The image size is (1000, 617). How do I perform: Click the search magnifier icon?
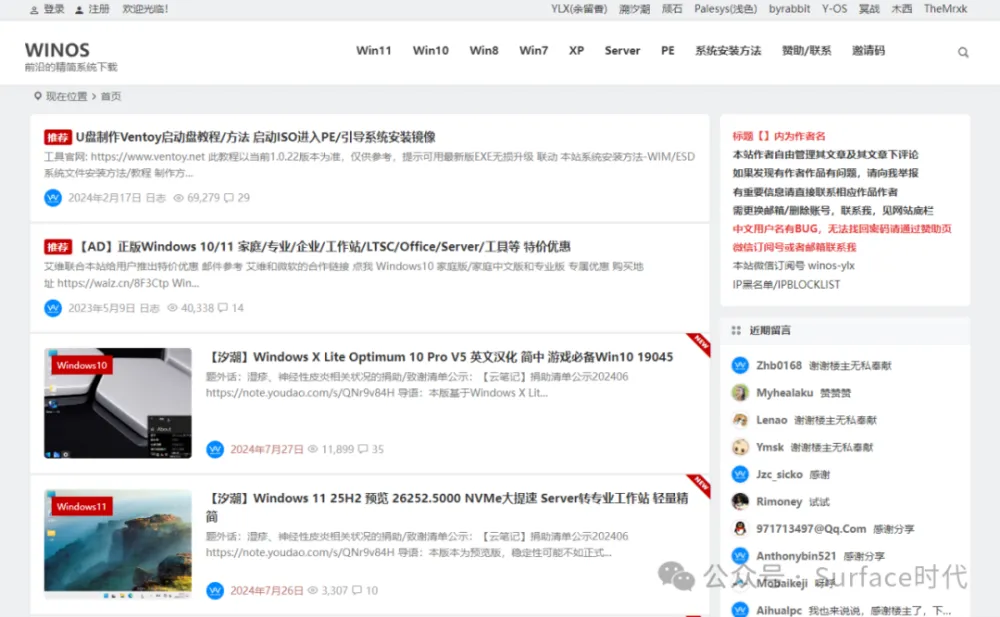tap(963, 52)
